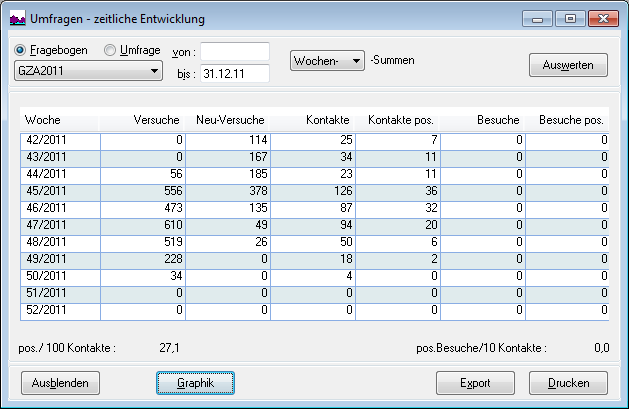Open the Graphik chart view
This screenshot has width=629, height=409.
click(196, 383)
